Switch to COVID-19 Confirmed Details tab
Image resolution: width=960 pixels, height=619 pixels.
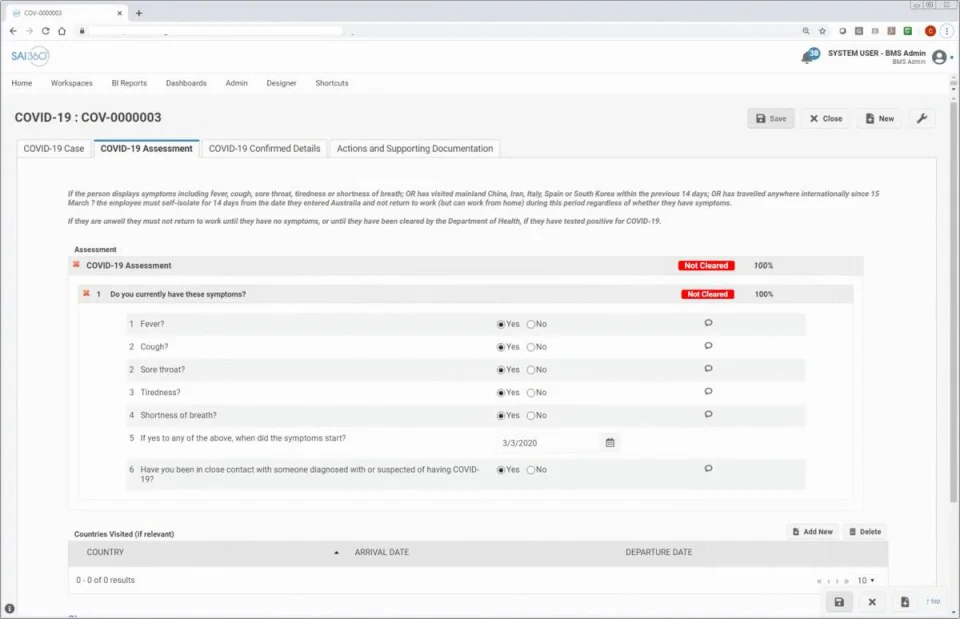tap(264, 148)
